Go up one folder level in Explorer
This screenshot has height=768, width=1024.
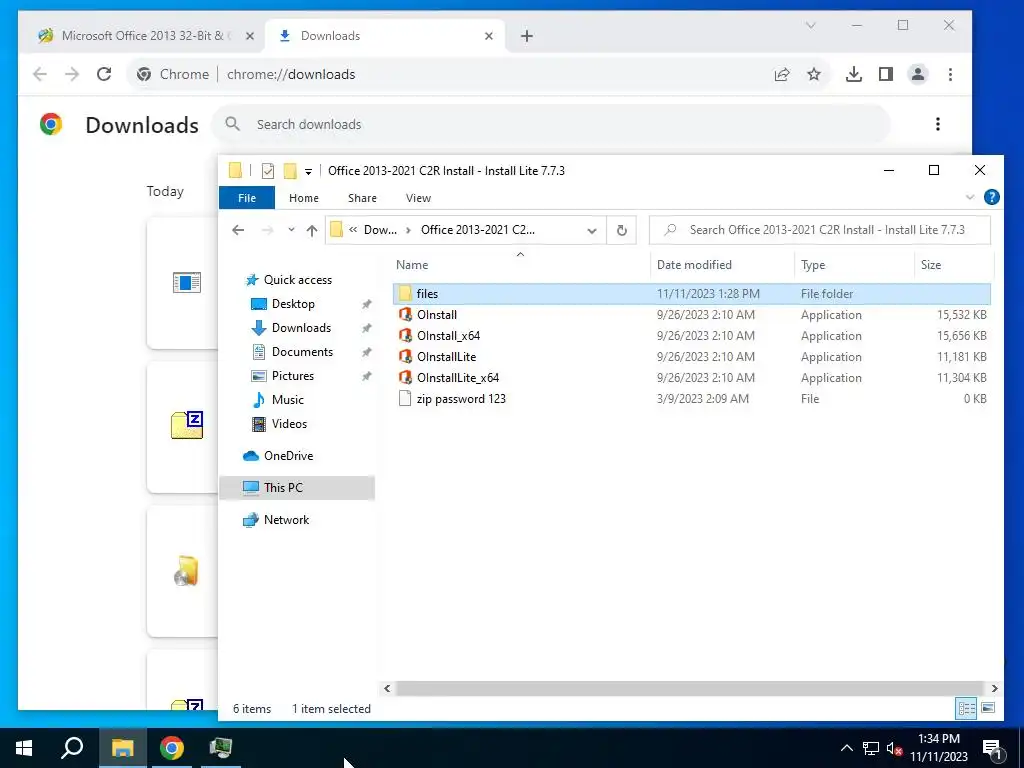point(312,230)
